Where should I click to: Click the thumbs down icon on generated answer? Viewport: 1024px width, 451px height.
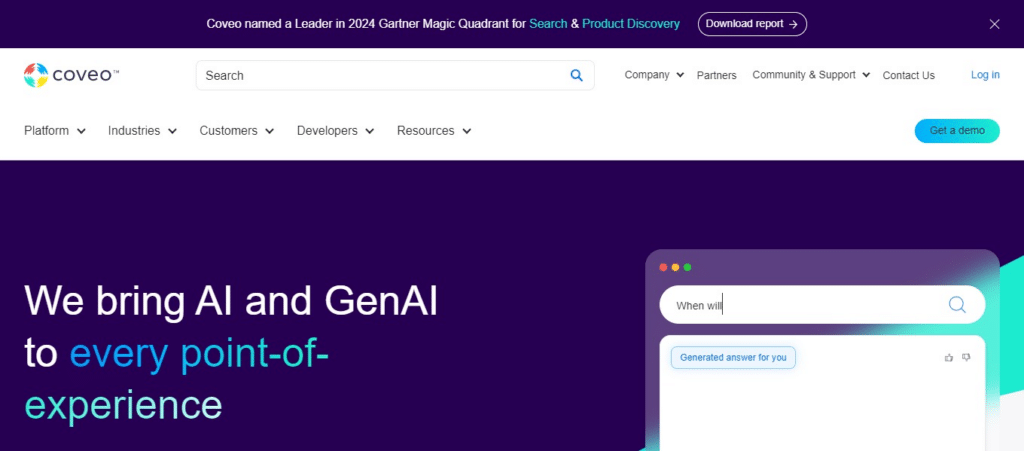click(x=966, y=357)
